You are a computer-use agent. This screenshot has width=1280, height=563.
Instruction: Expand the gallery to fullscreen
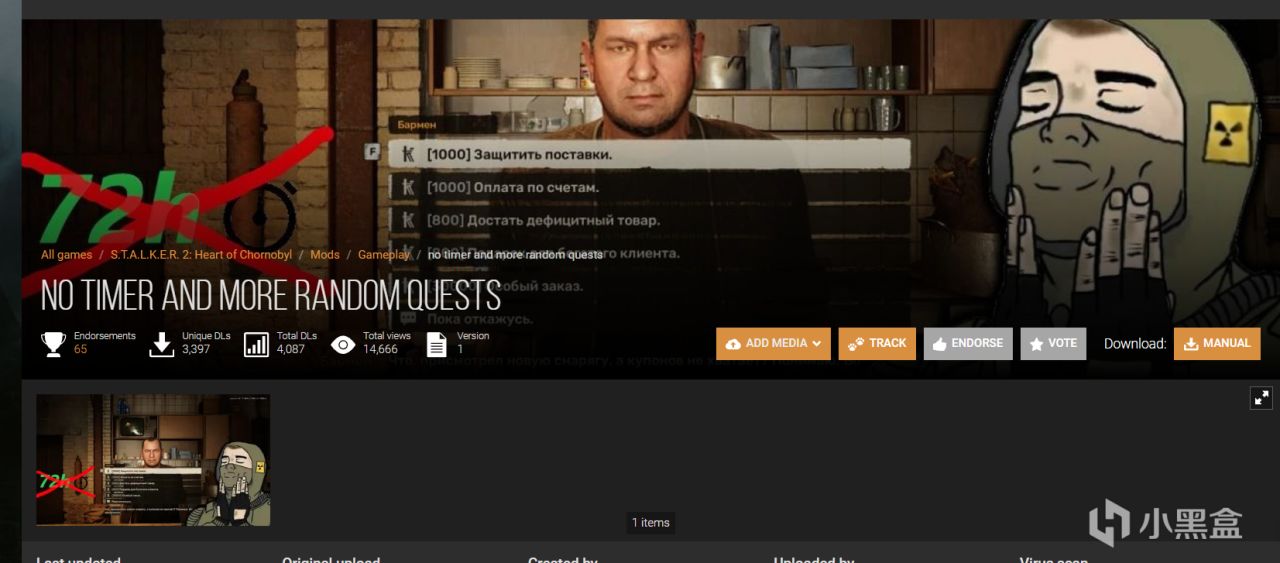click(1261, 398)
